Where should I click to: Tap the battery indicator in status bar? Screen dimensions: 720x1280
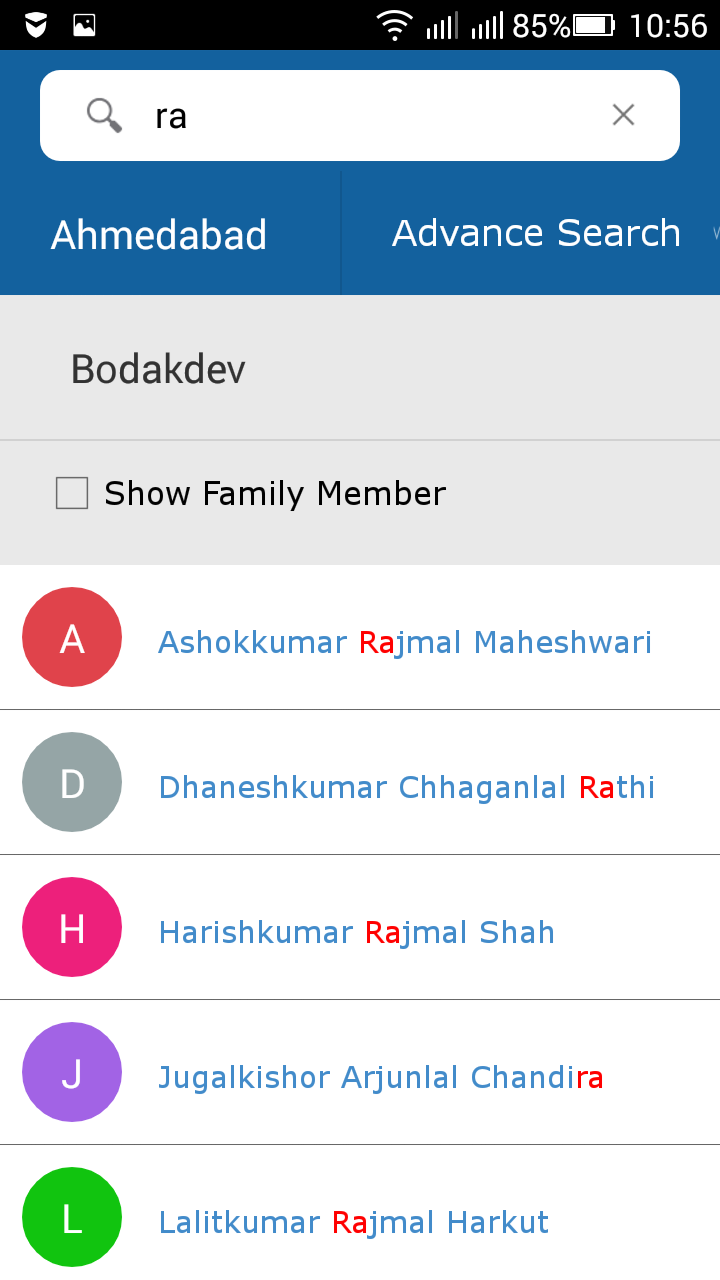[595, 25]
